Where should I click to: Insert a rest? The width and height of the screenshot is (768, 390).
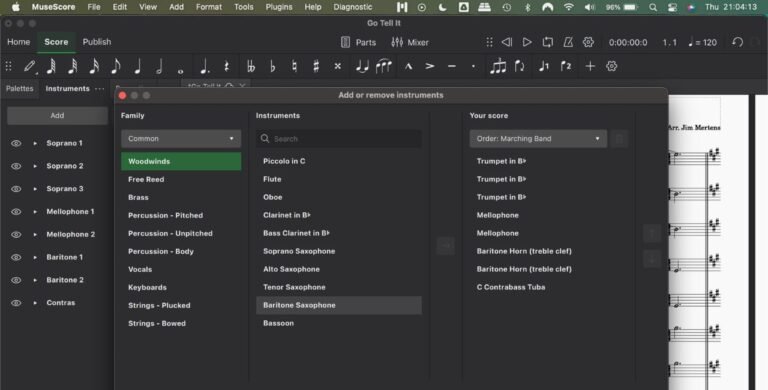pyautogui.click(x=226, y=66)
